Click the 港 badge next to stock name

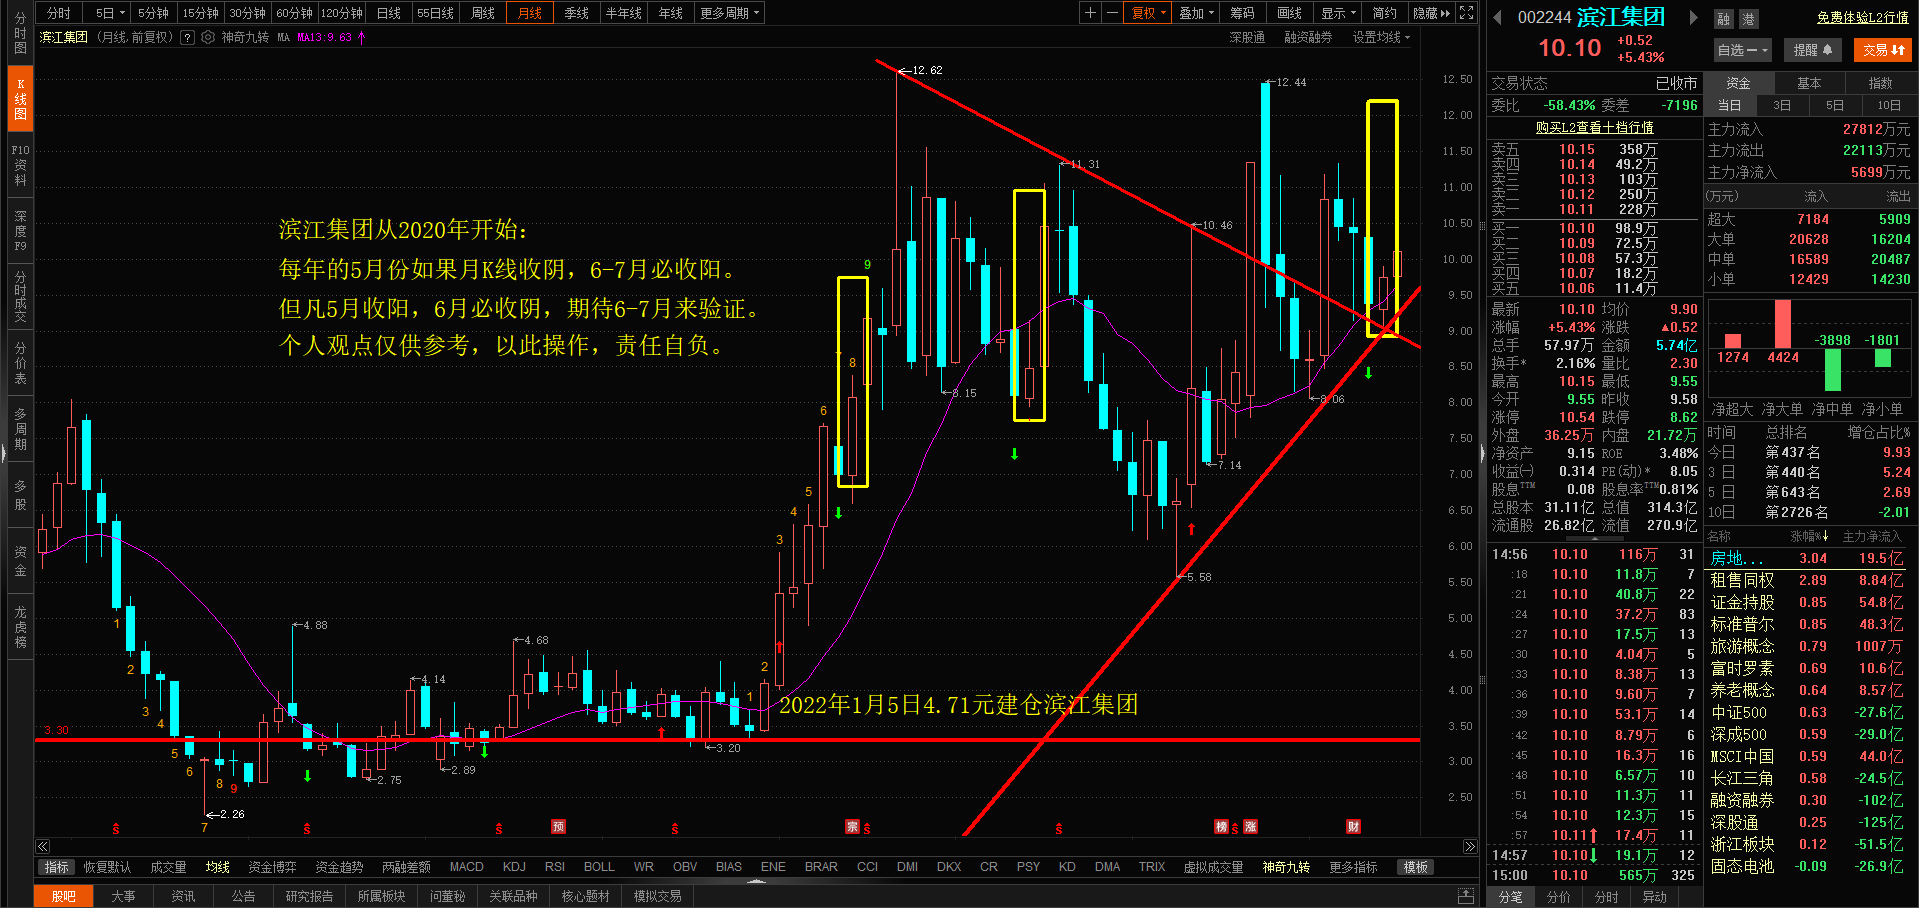click(x=1747, y=19)
